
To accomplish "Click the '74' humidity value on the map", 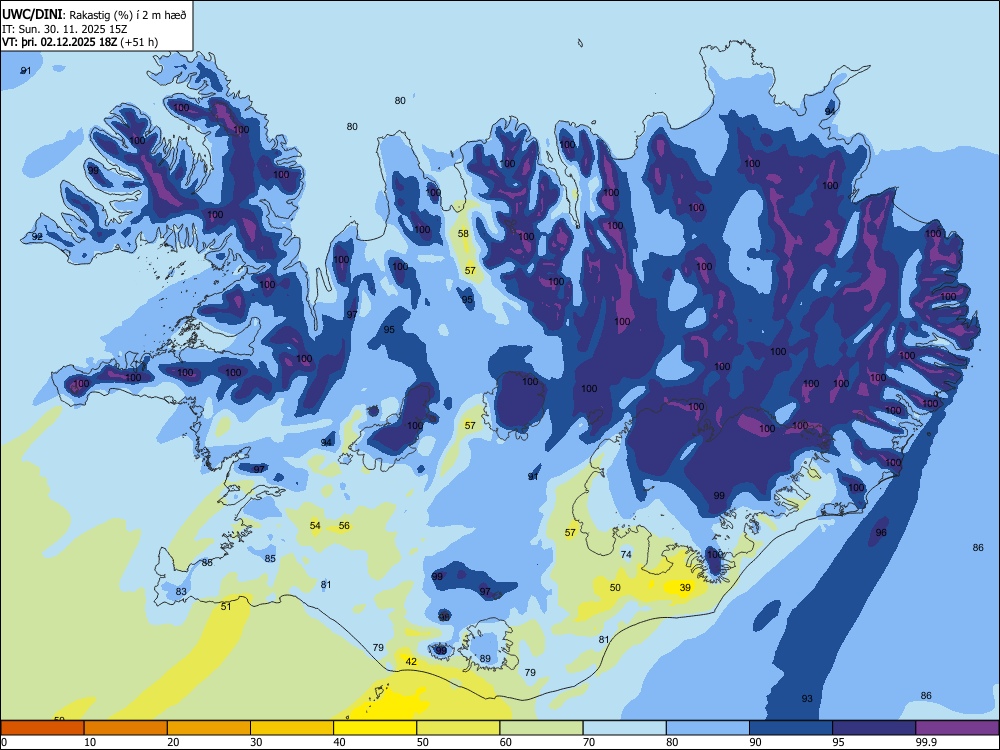I will tap(626, 554).
